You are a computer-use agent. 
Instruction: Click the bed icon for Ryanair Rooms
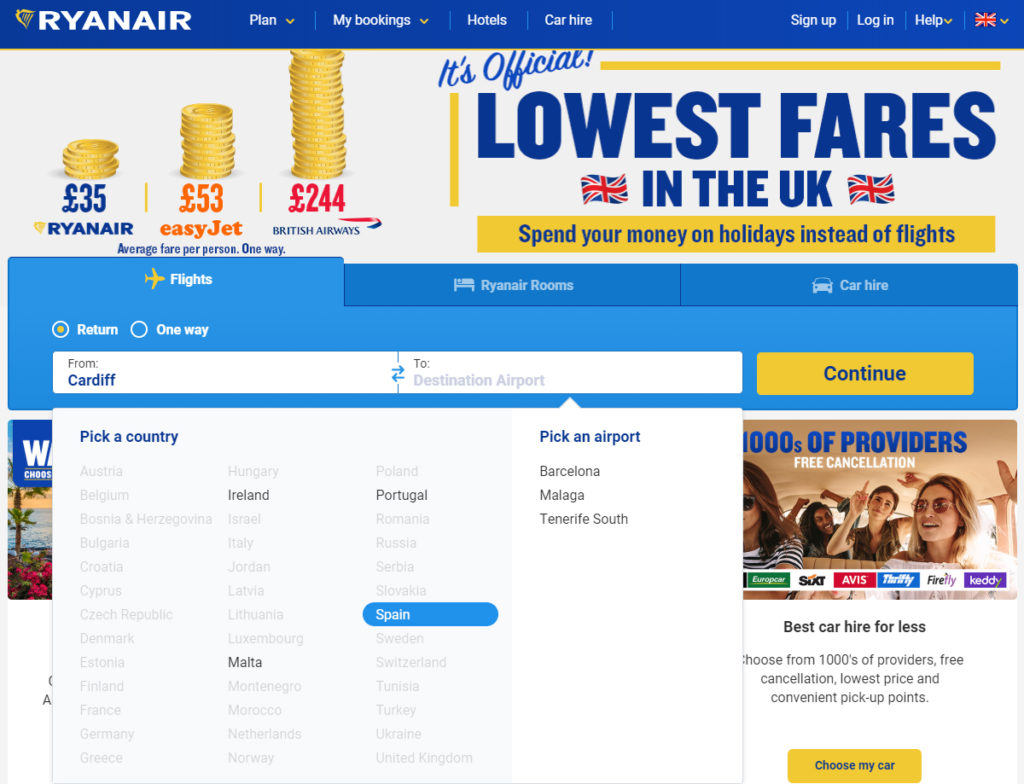click(464, 286)
